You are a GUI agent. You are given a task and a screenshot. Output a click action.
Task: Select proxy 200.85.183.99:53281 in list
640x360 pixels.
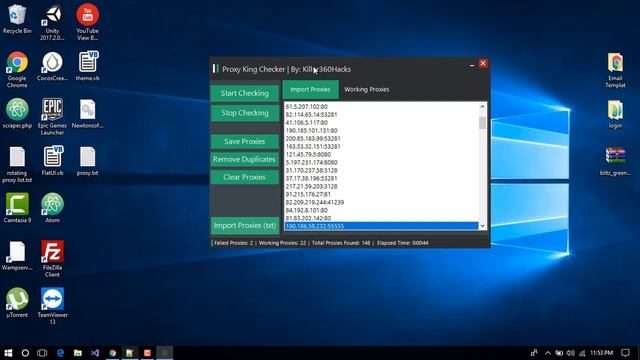point(381,138)
